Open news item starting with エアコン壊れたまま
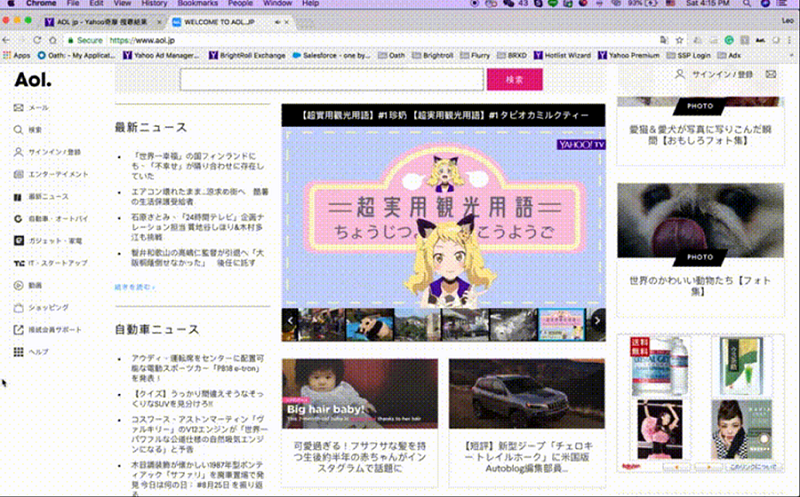Image resolution: width=800 pixels, height=497 pixels. coord(199,196)
